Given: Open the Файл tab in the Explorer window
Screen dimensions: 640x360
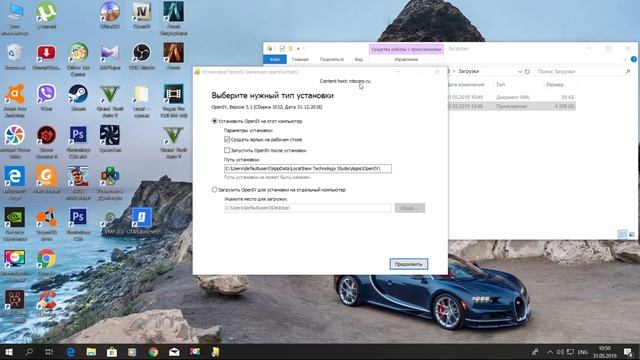Looking at the screenshot, I should point(275,60).
